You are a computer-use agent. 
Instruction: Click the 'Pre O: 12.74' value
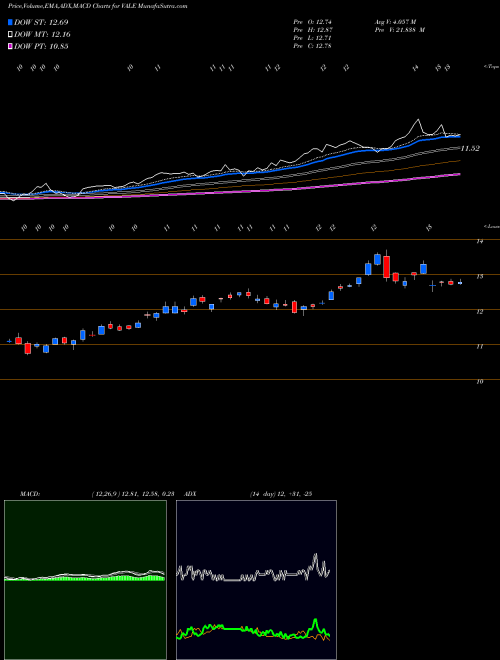(313, 22)
